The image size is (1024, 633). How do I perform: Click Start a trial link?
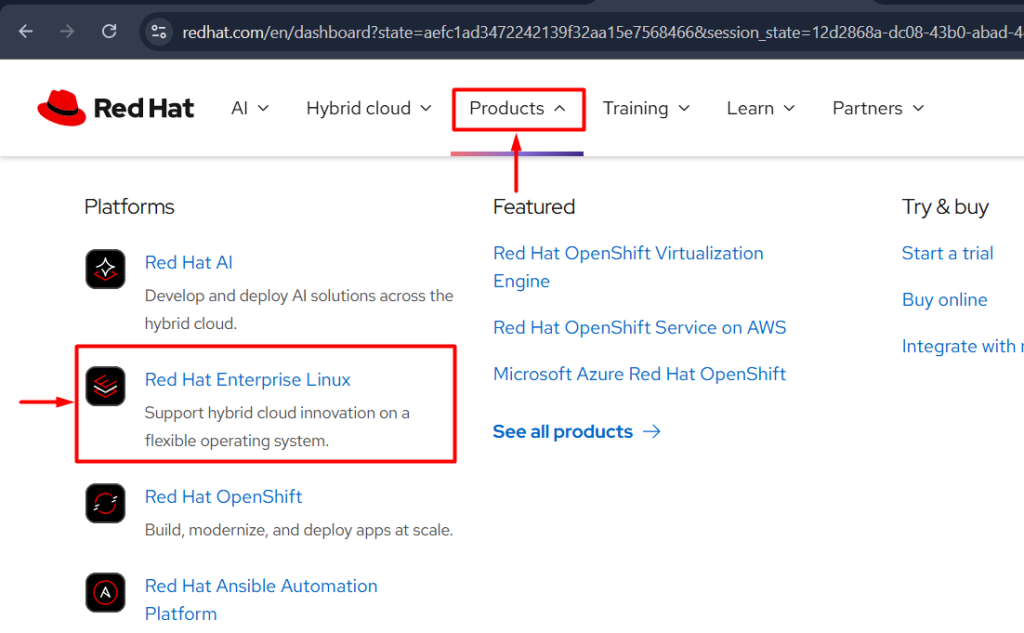click(x=947, y=253)
